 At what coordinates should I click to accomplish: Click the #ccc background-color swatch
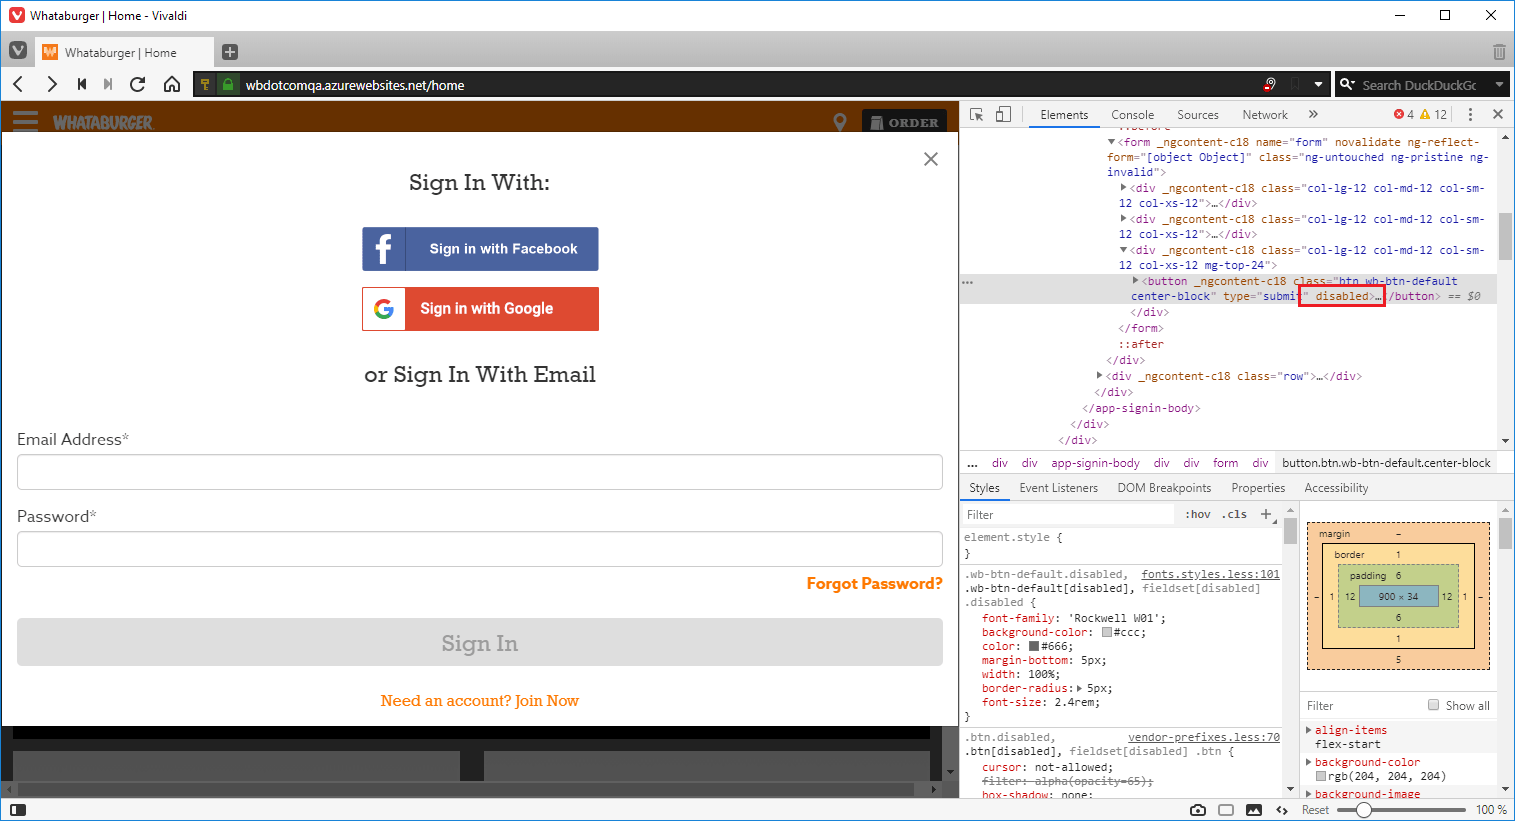[1107, 632]
